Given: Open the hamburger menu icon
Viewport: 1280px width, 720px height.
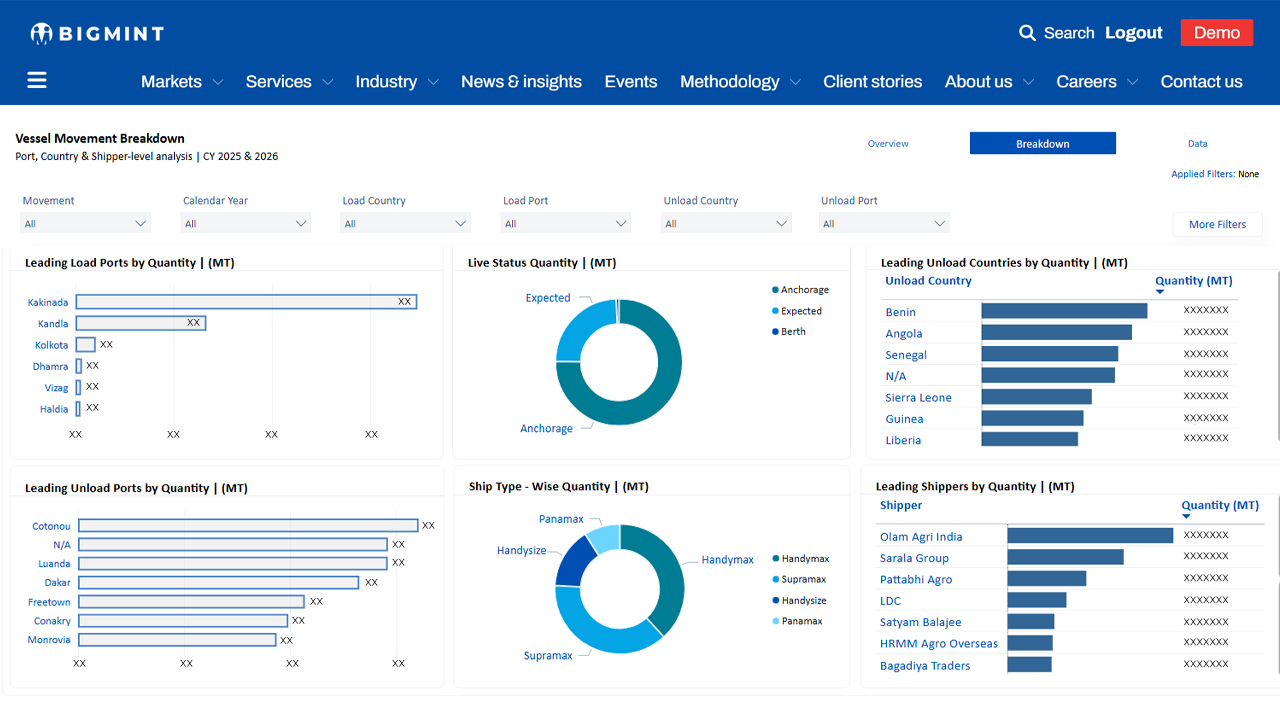Looking at the screenshot, I should pyautogui.click(x=37, y=81).
